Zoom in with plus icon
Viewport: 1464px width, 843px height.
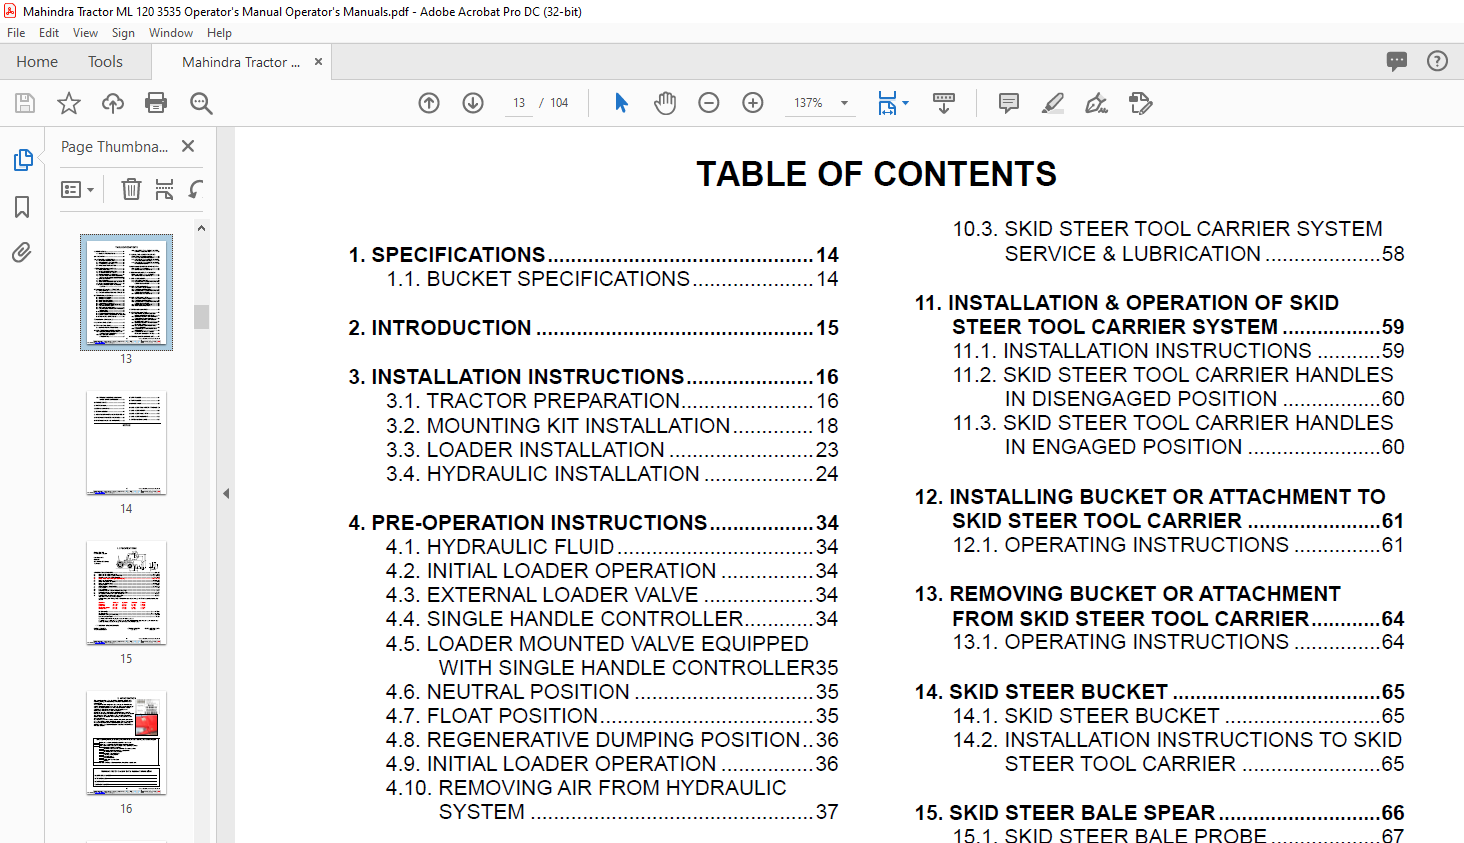point(753,103)
